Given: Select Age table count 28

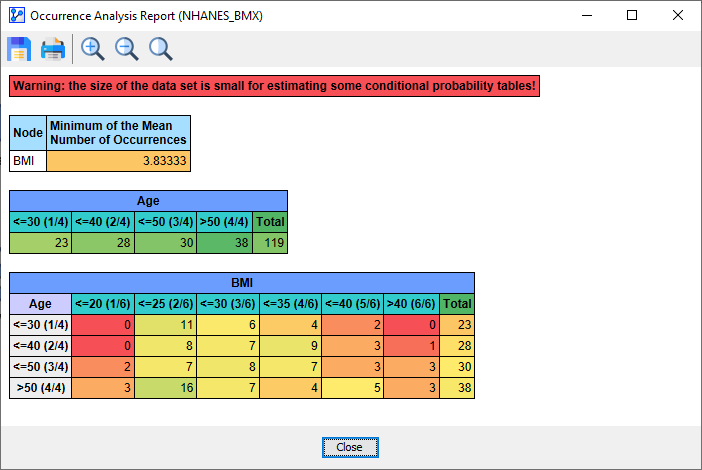Looking at the screenshot, I should tap(103, 243).
